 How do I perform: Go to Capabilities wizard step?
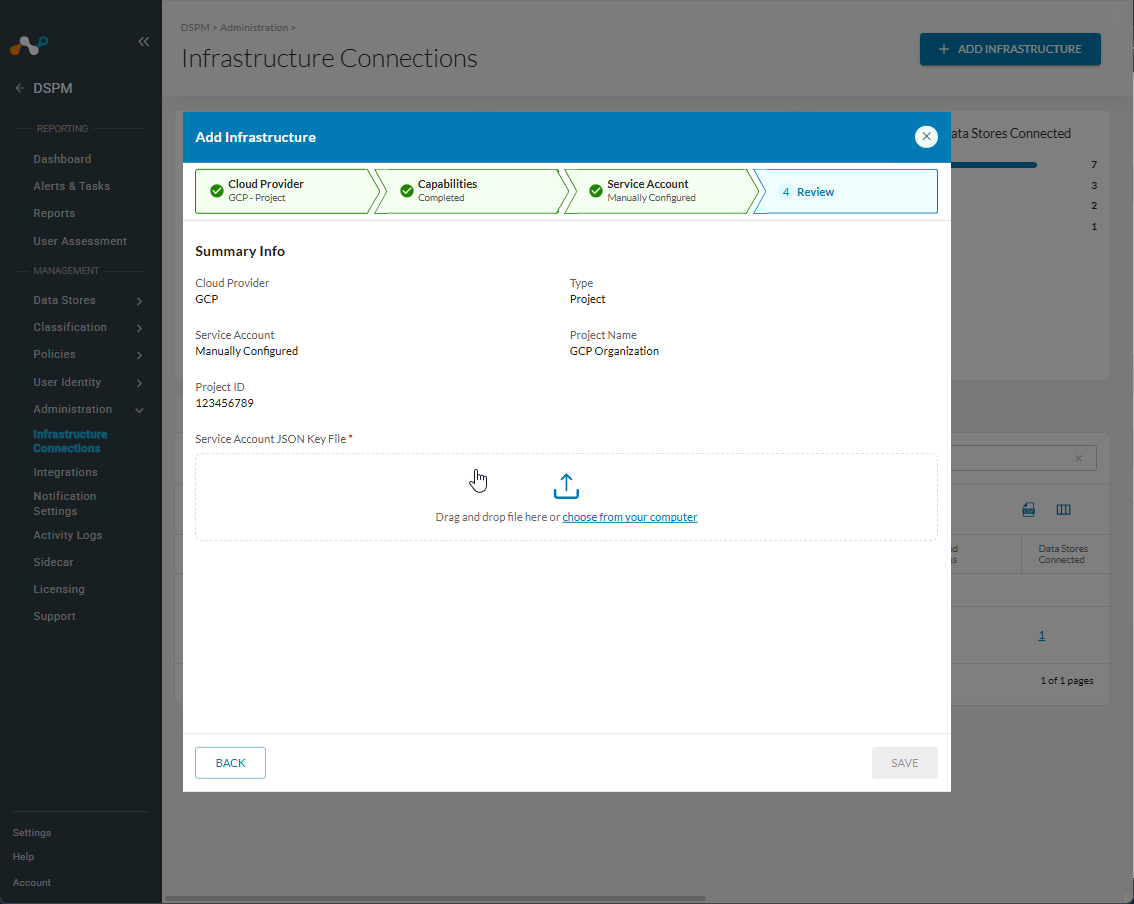tap(471, 191)
